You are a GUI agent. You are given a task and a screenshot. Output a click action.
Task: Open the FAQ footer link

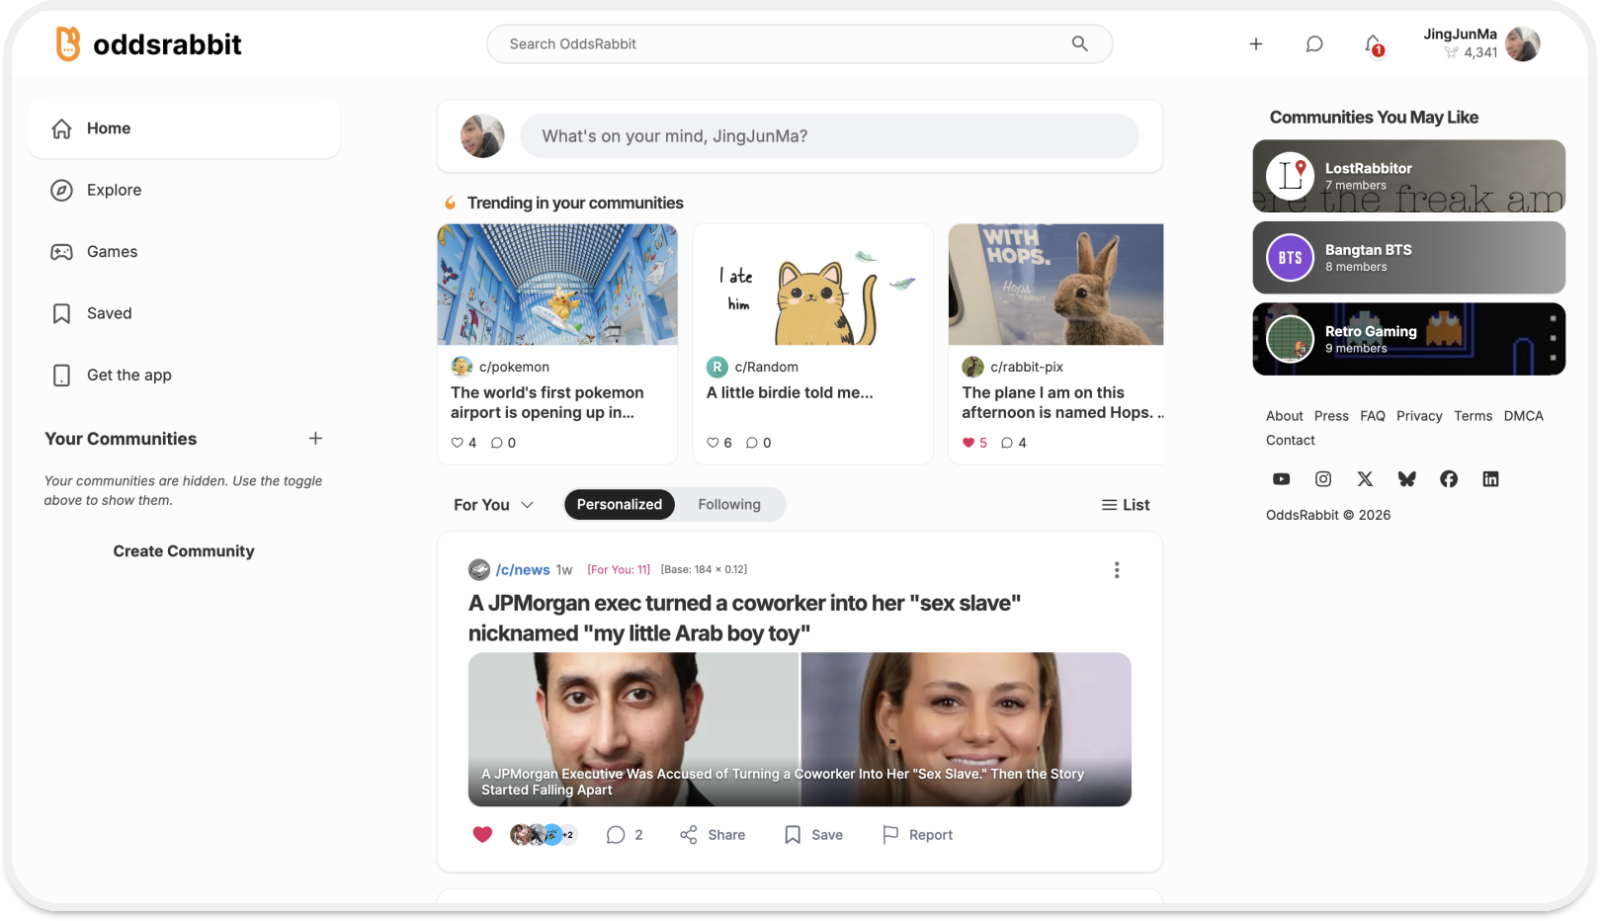[1373, 416]
